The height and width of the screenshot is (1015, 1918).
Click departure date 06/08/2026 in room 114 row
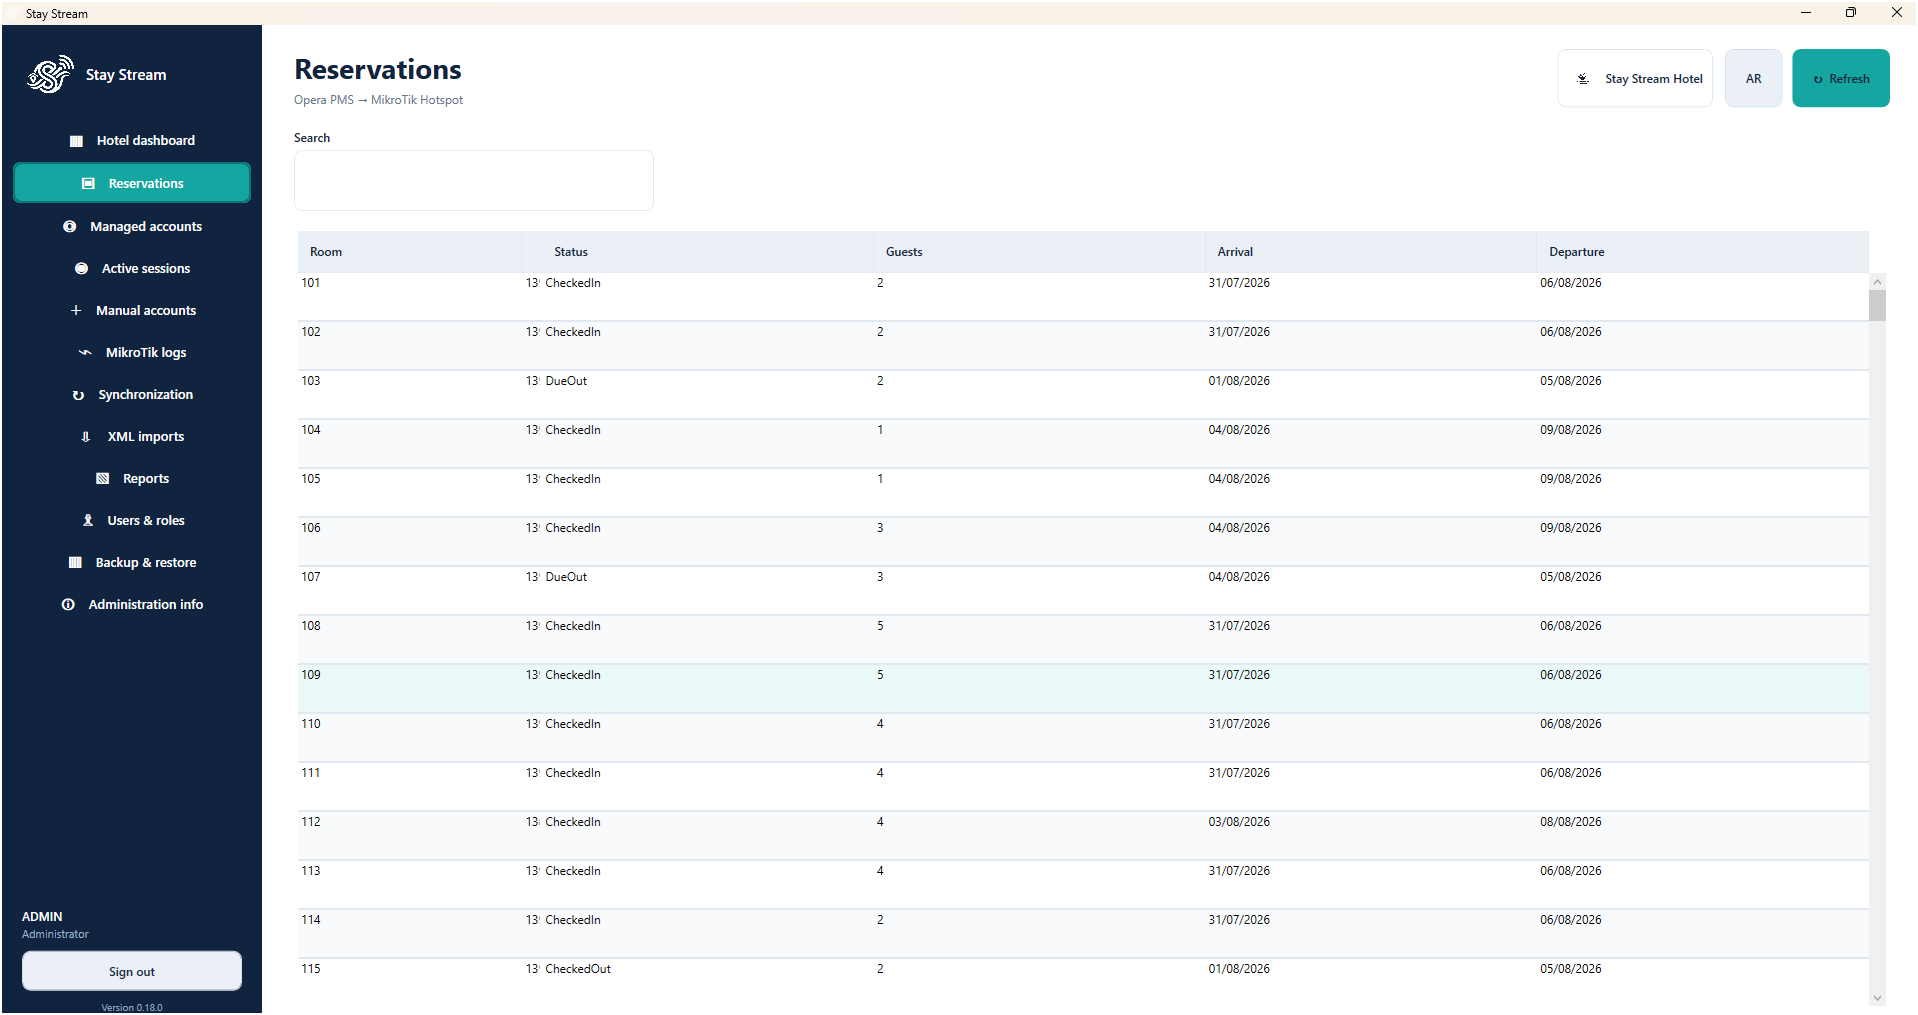1570,920
